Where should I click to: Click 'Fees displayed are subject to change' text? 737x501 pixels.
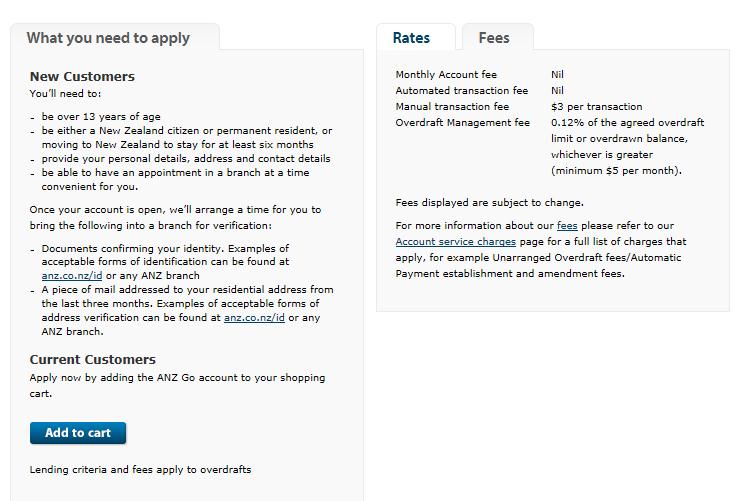[489, 203]
